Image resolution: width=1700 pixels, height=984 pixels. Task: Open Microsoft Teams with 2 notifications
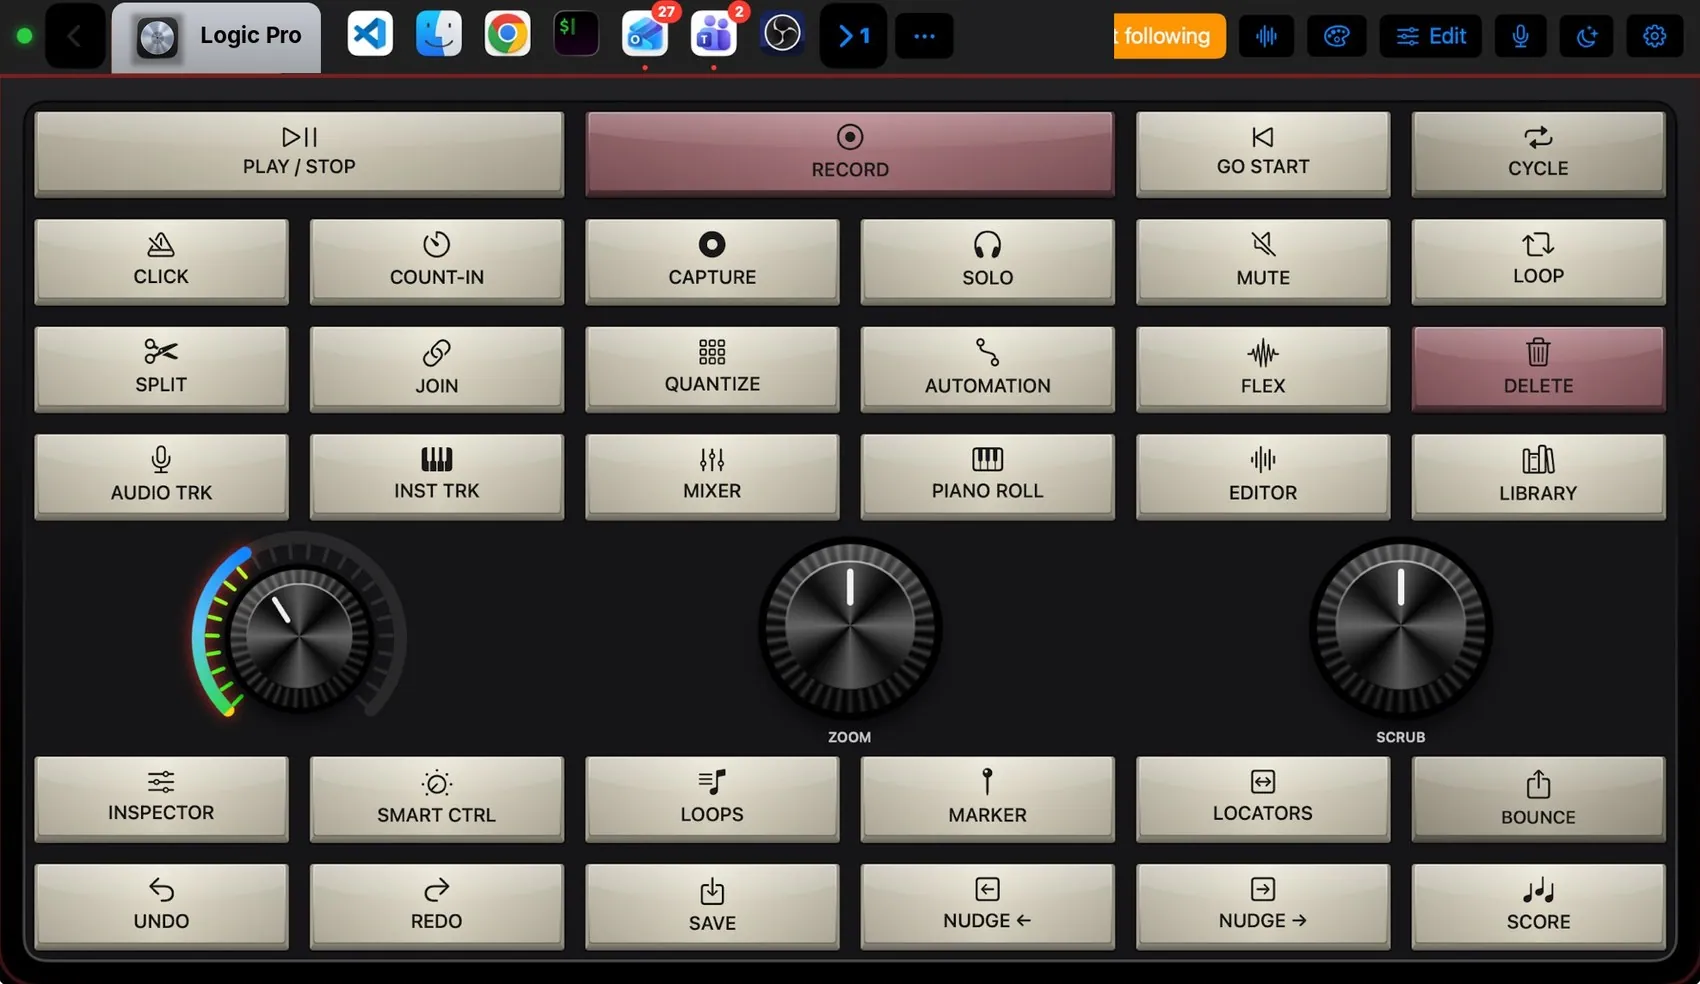714,35
